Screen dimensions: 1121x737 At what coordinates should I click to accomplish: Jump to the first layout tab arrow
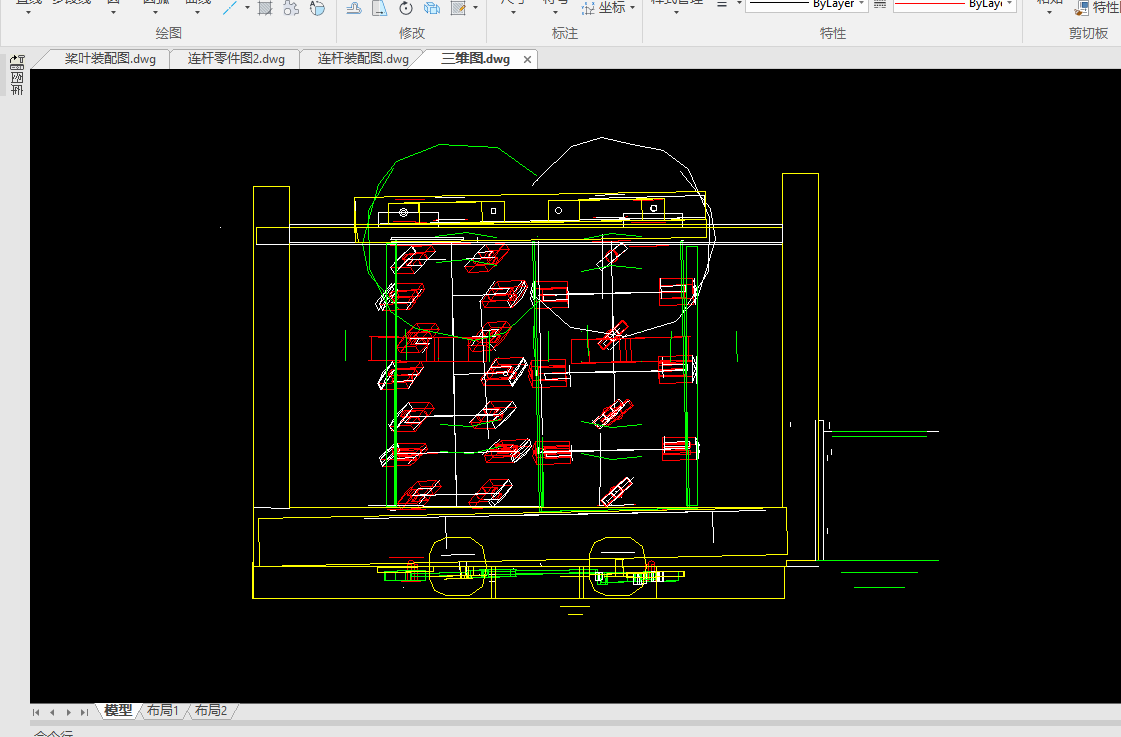(x=36, y=712)
